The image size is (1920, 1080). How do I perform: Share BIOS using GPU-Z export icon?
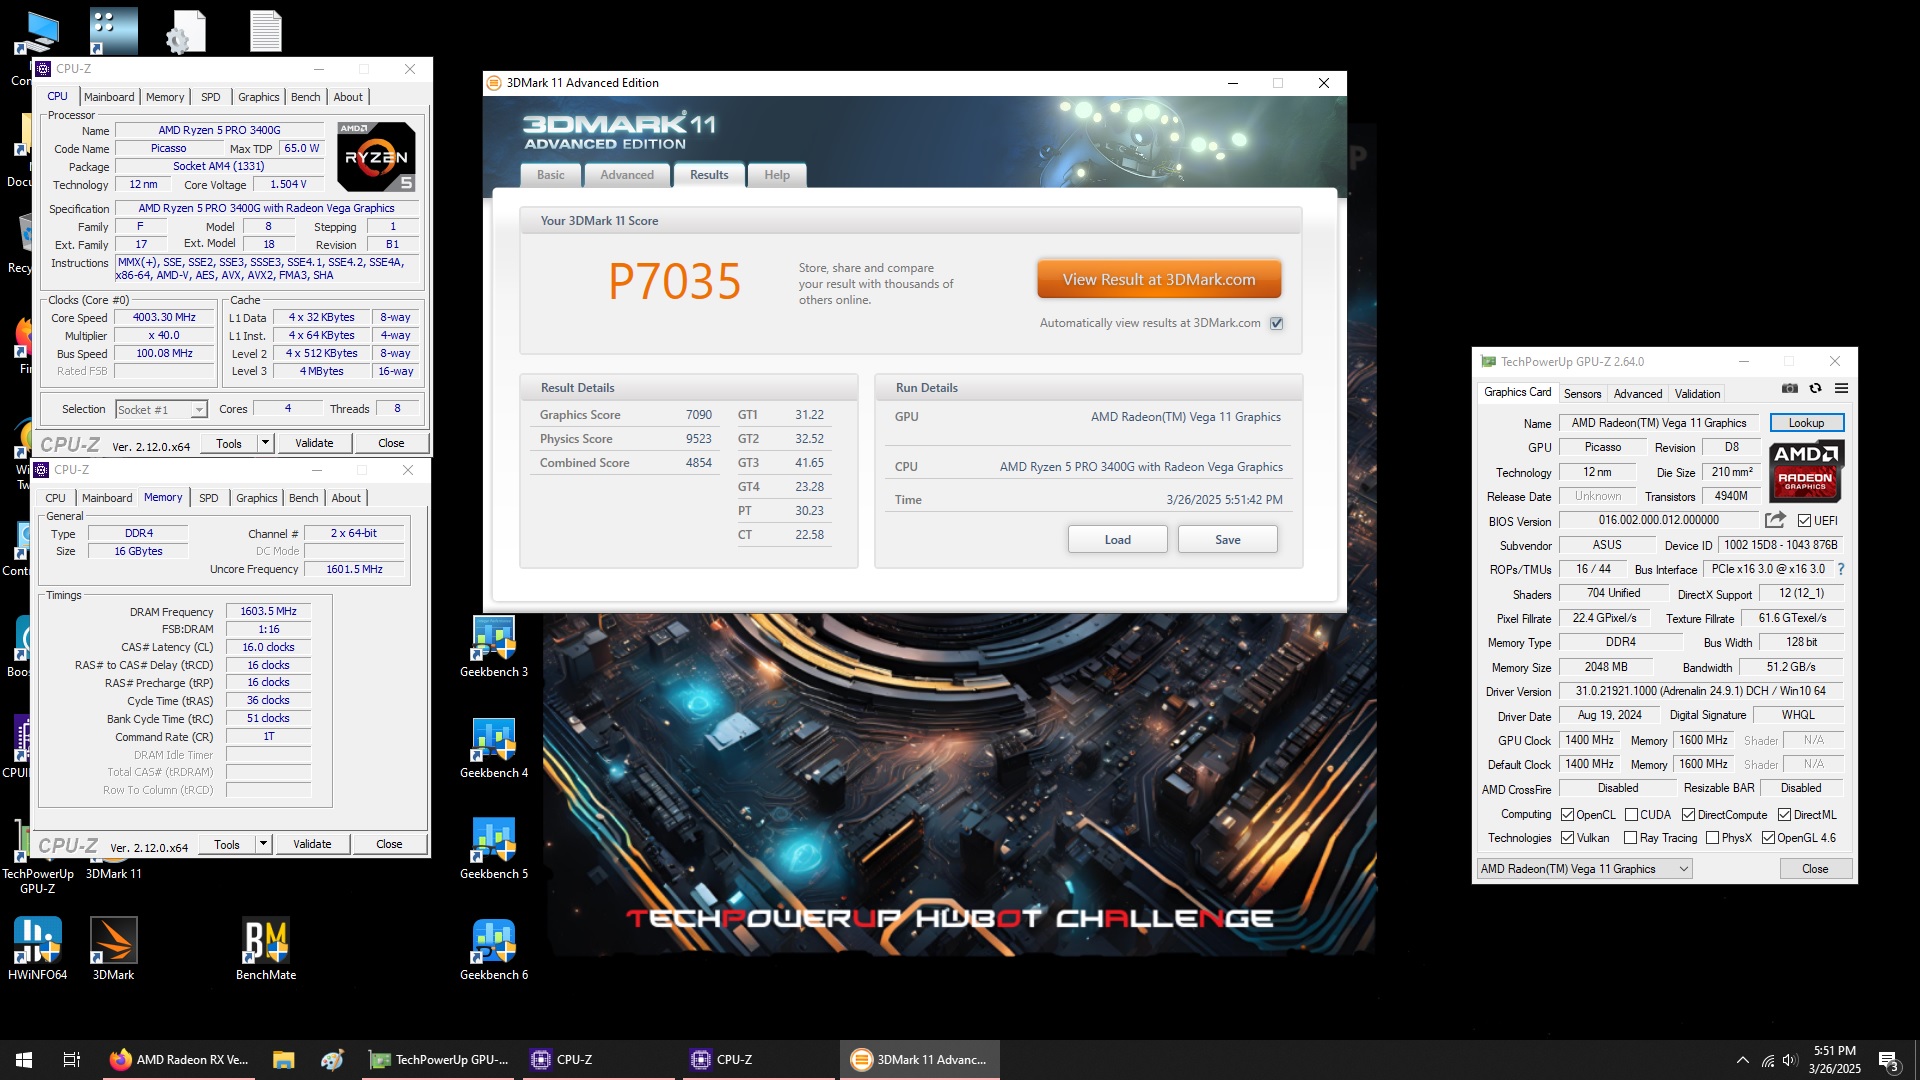[1775, 520]
